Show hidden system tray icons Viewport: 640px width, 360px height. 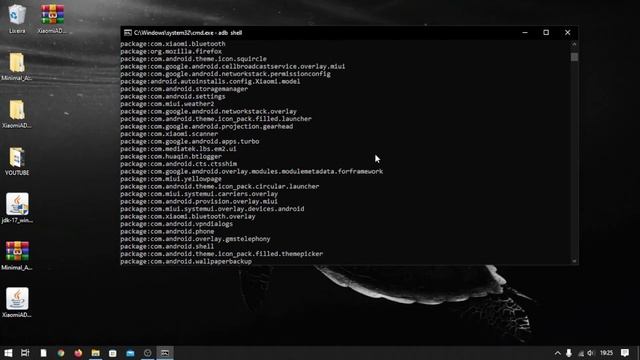[x=558, y=353]
